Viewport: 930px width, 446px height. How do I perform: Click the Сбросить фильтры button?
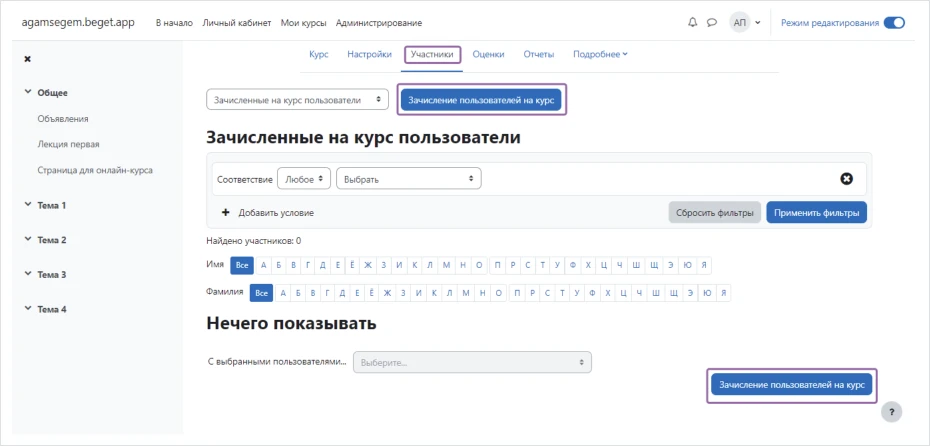click(x=715, y=212)
